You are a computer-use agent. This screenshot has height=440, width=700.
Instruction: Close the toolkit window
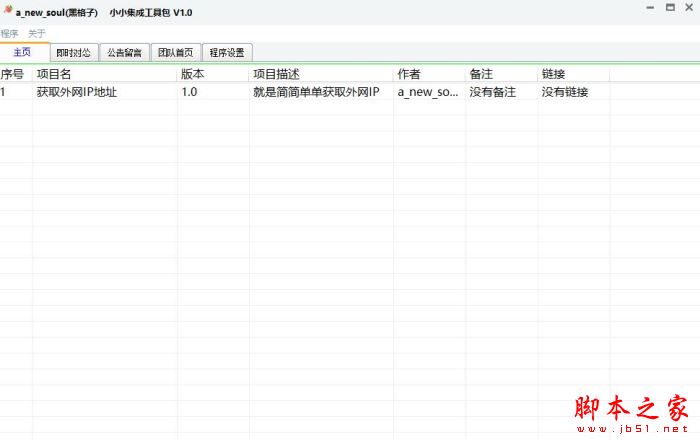[x=689, y=8]
